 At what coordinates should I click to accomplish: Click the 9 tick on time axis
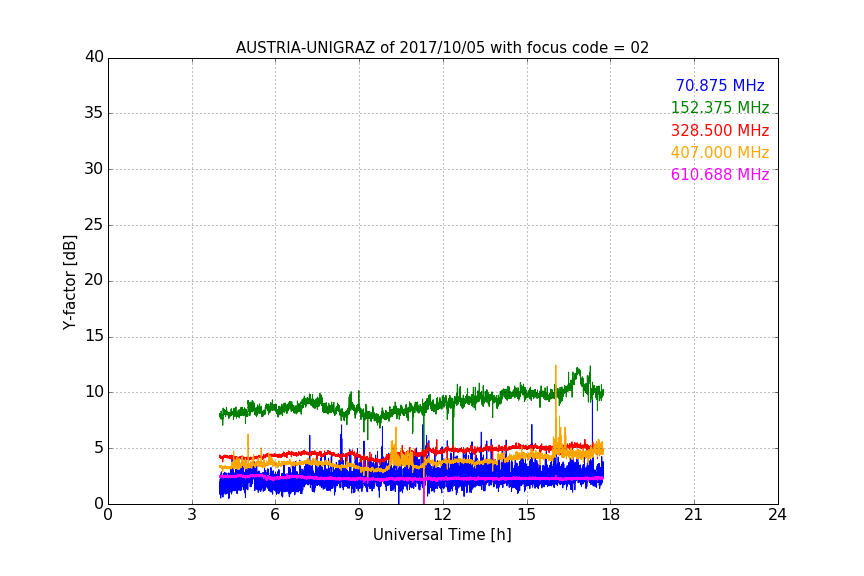click(359, 515)
